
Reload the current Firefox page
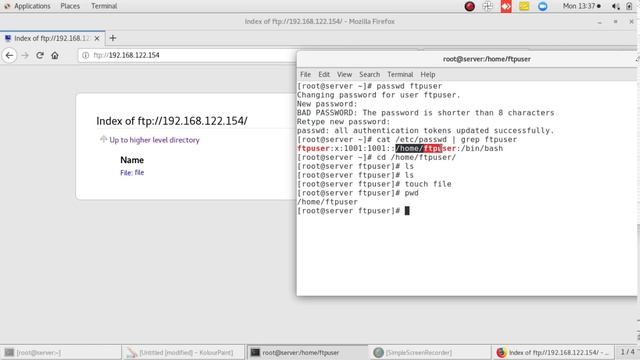40,55
